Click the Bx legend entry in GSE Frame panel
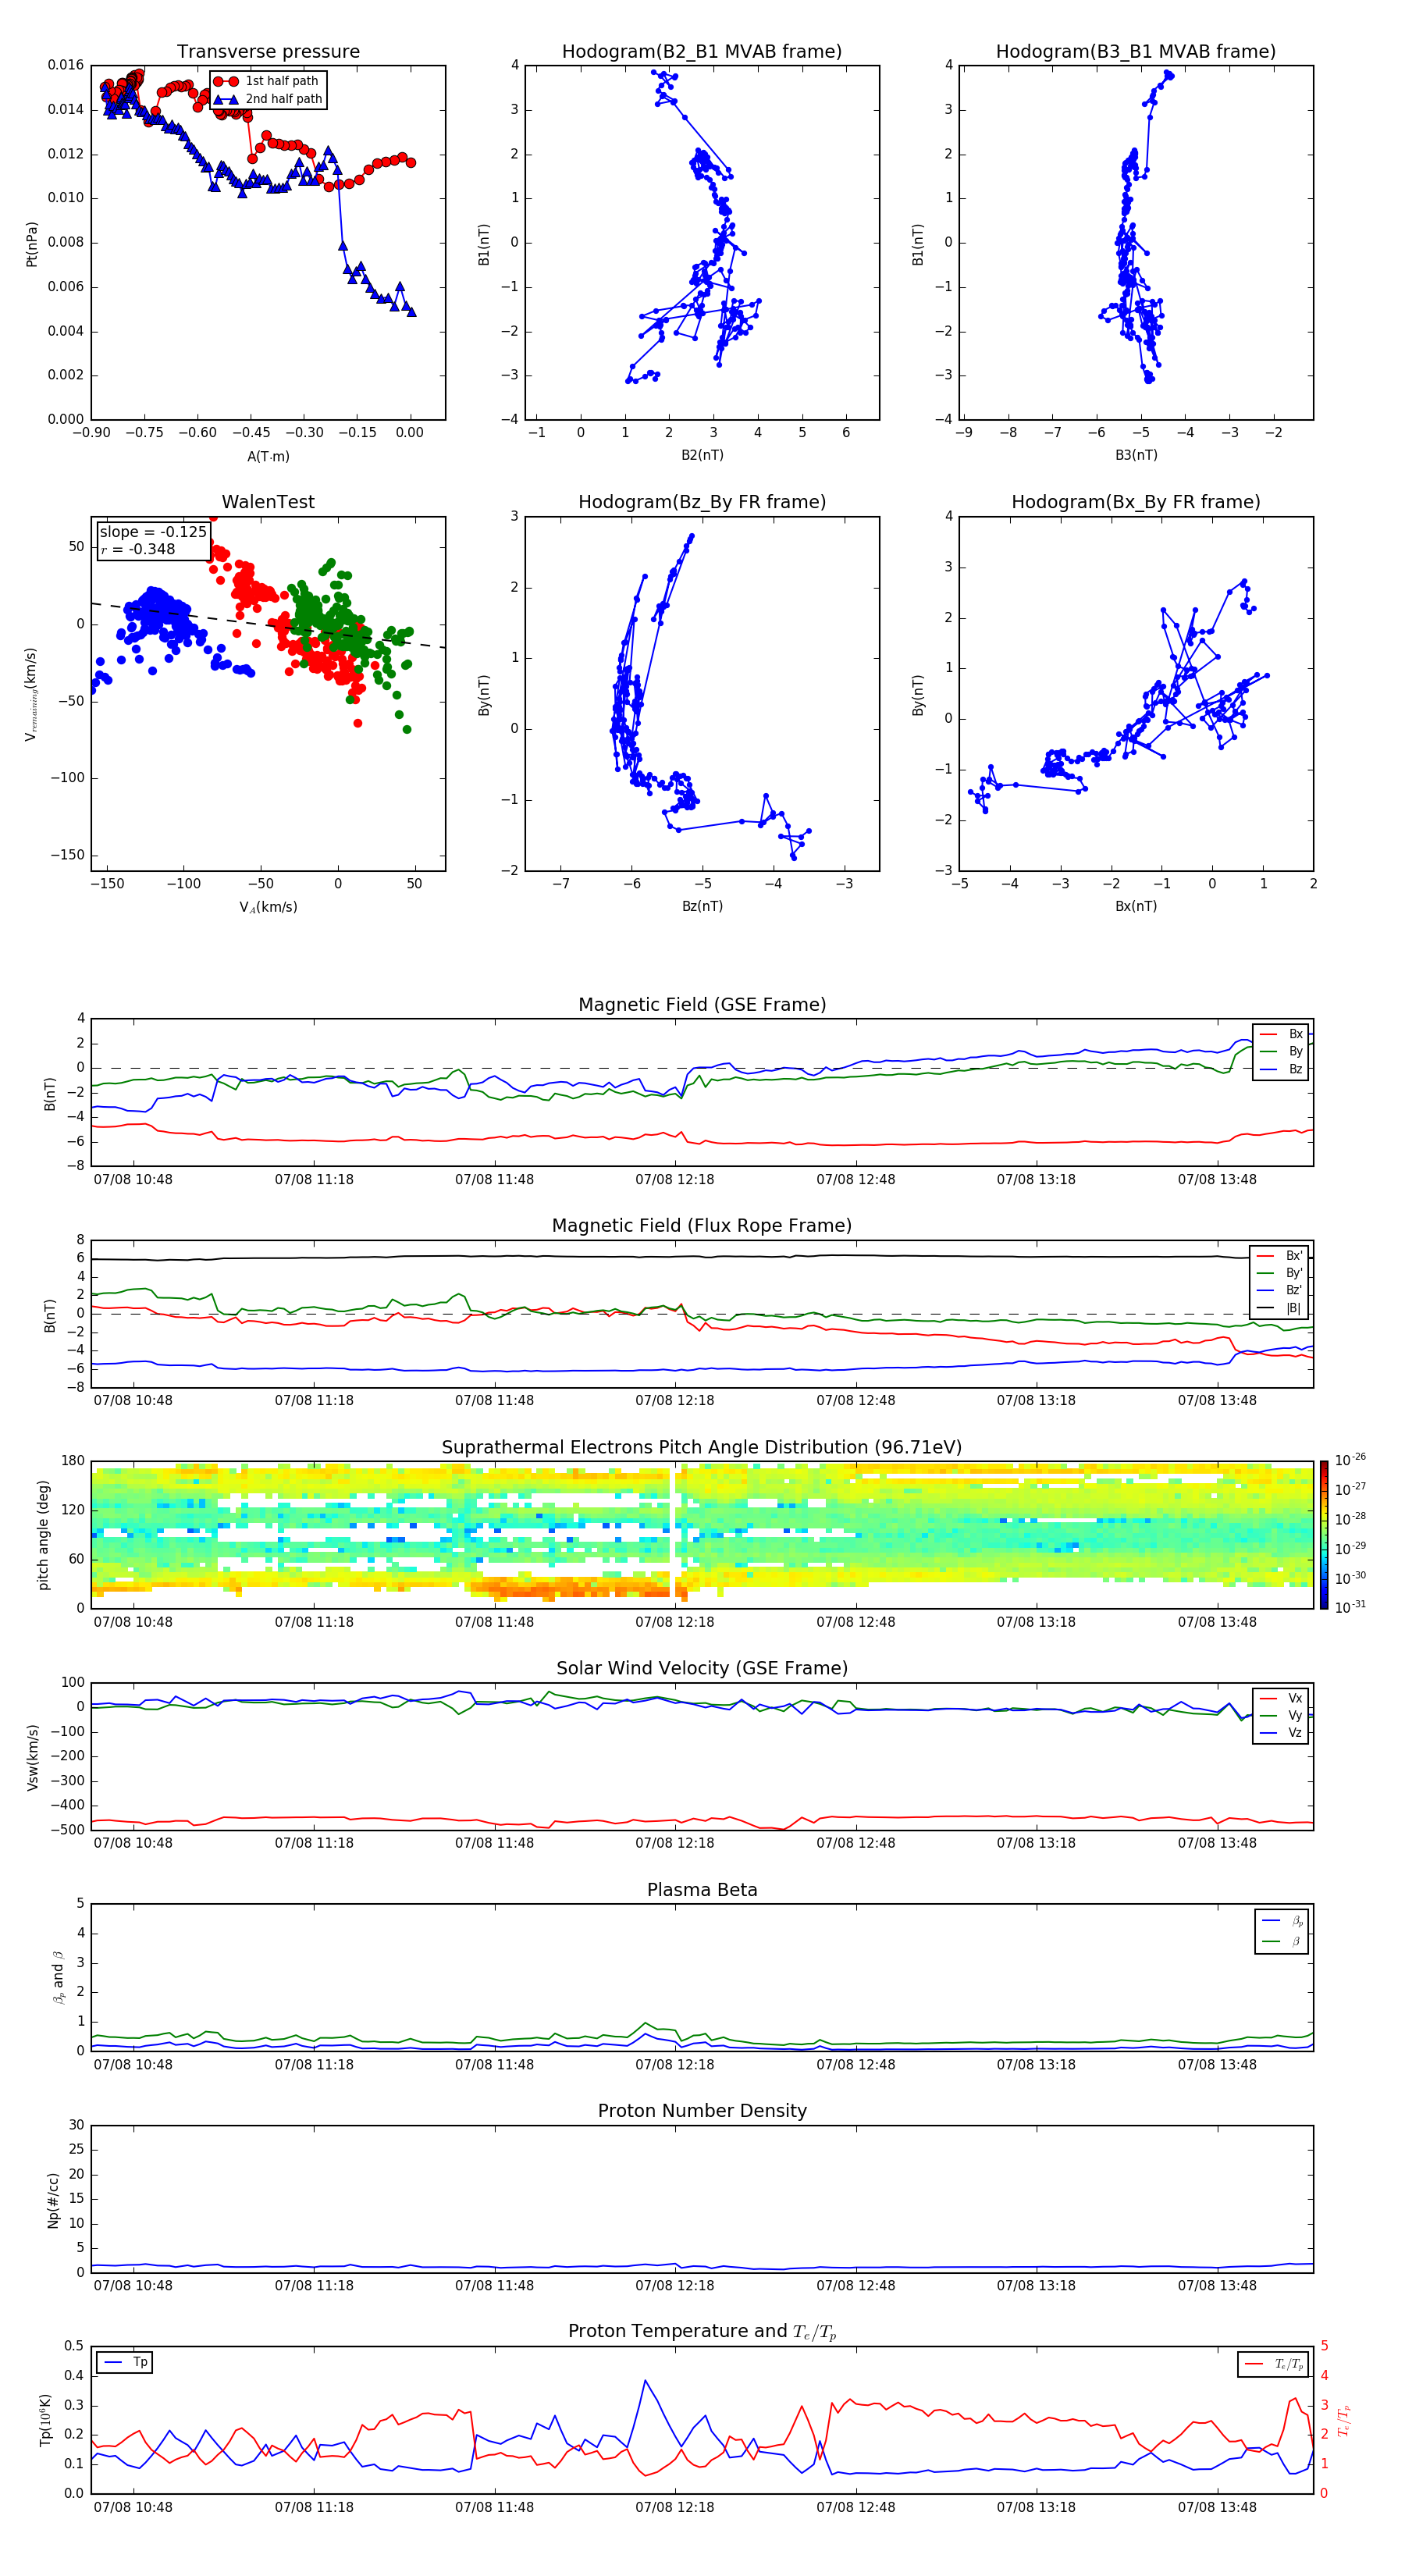Viewport: 1405px width, 2576px height. [x=1281, y=1034]
